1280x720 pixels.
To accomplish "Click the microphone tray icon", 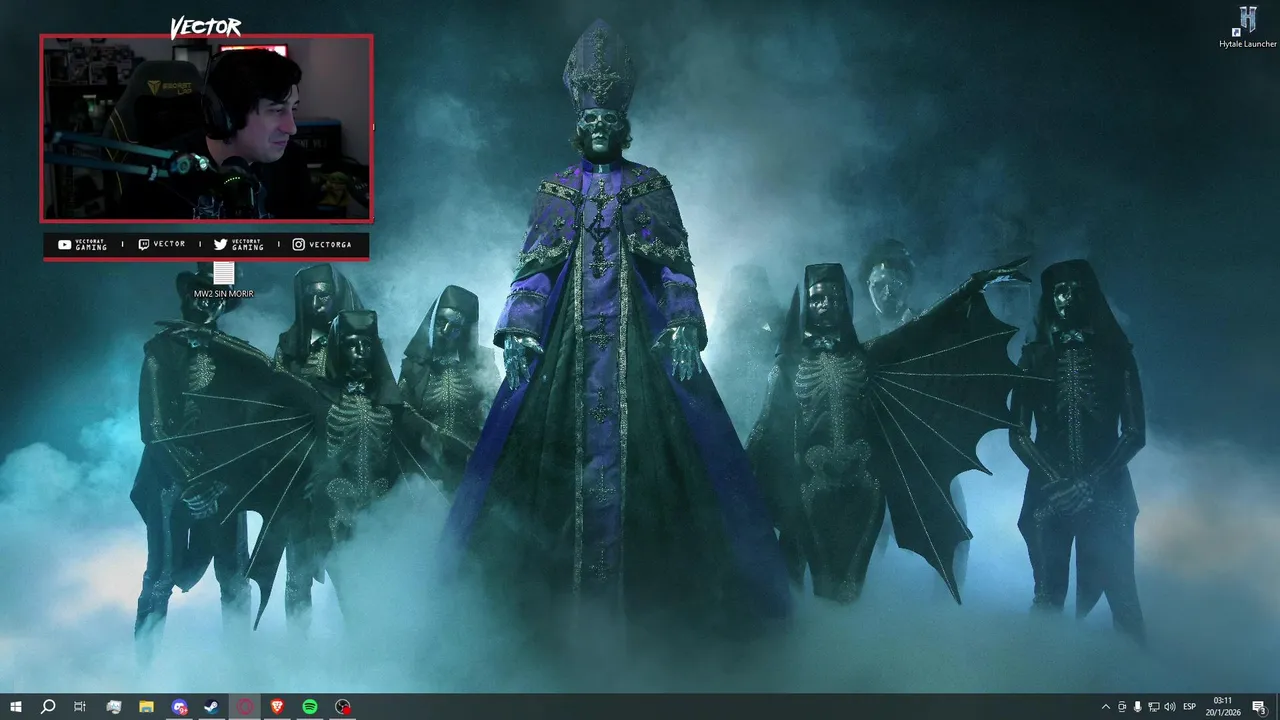I will tap(1138, 707).
